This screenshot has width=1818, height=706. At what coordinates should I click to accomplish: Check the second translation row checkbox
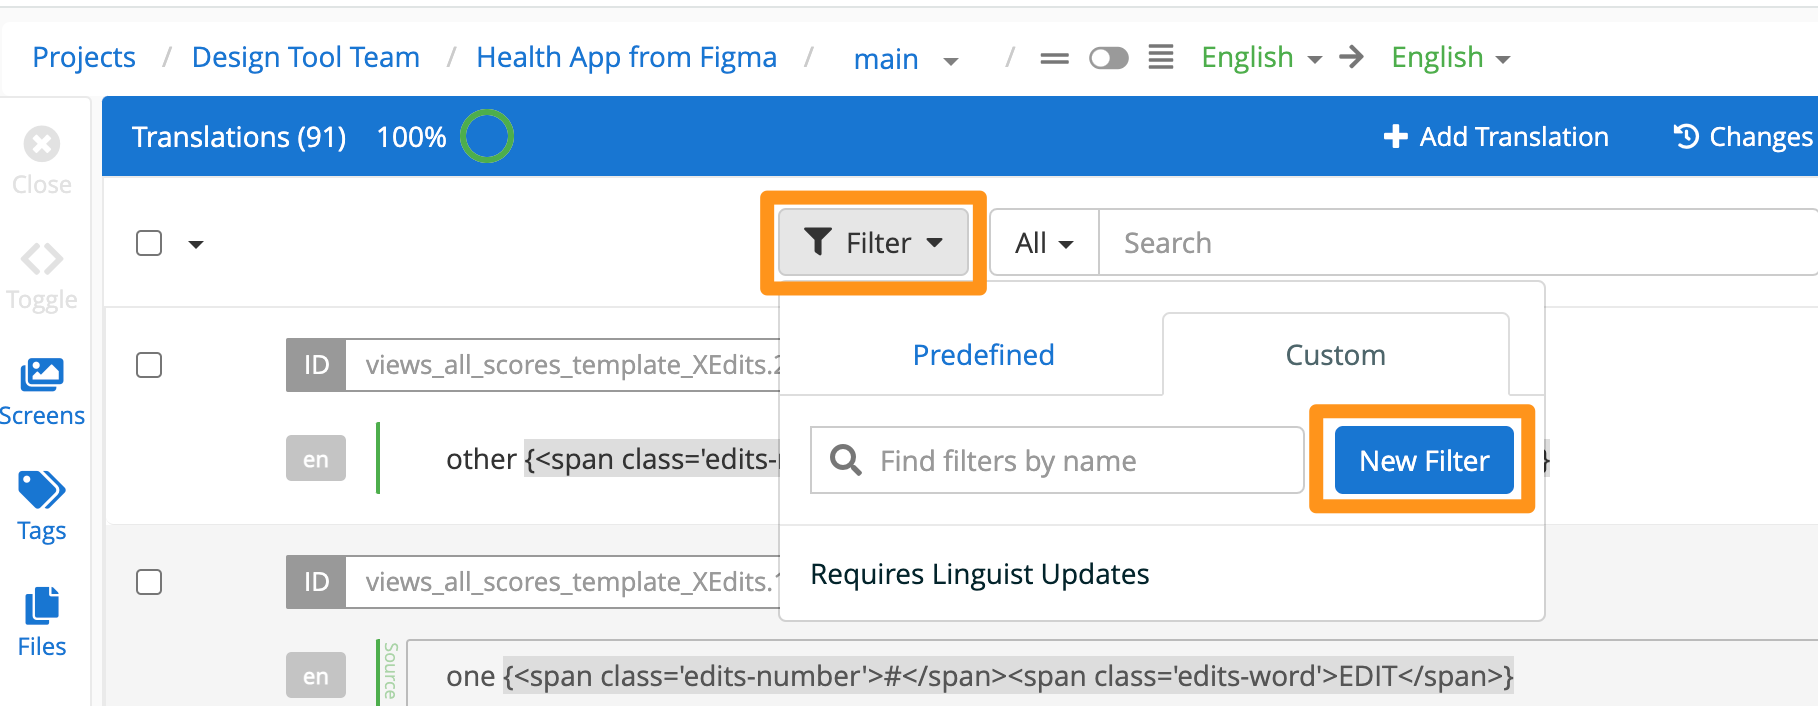coord(149,582)
